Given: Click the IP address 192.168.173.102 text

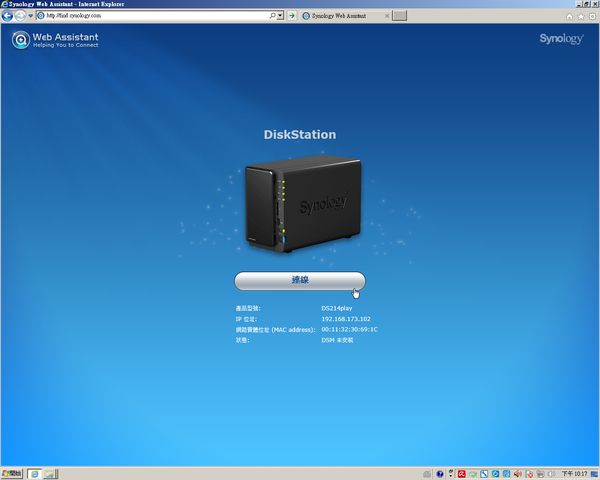Looking at the screenshot, I should tap(346, 319).
